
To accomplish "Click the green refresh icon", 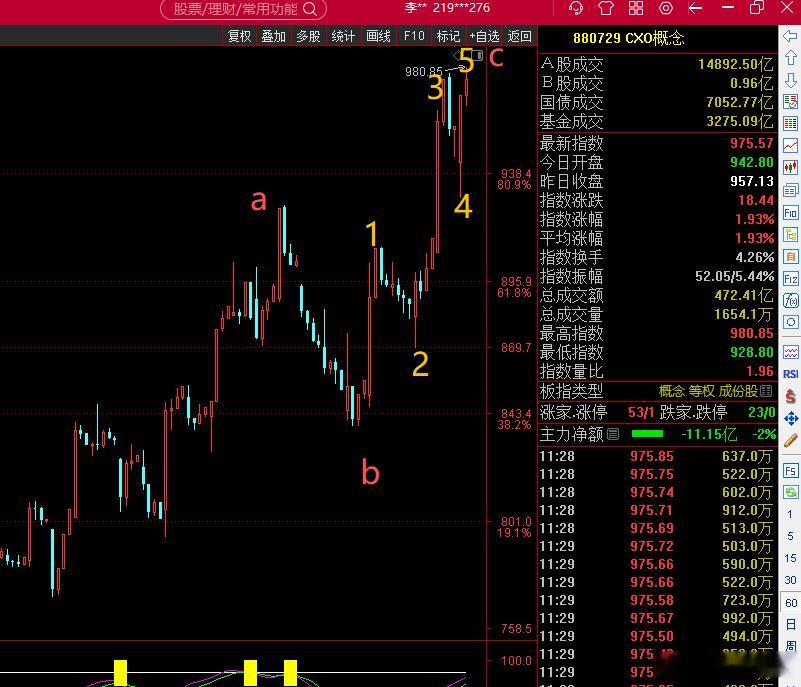I will click(x=790, y=492).
